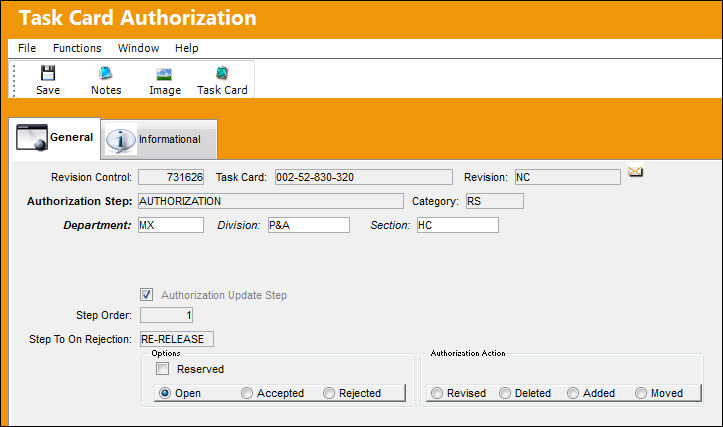Click the Task Card field 002-52-830-320
Screen dimensions: 723x427
[363, 177]
